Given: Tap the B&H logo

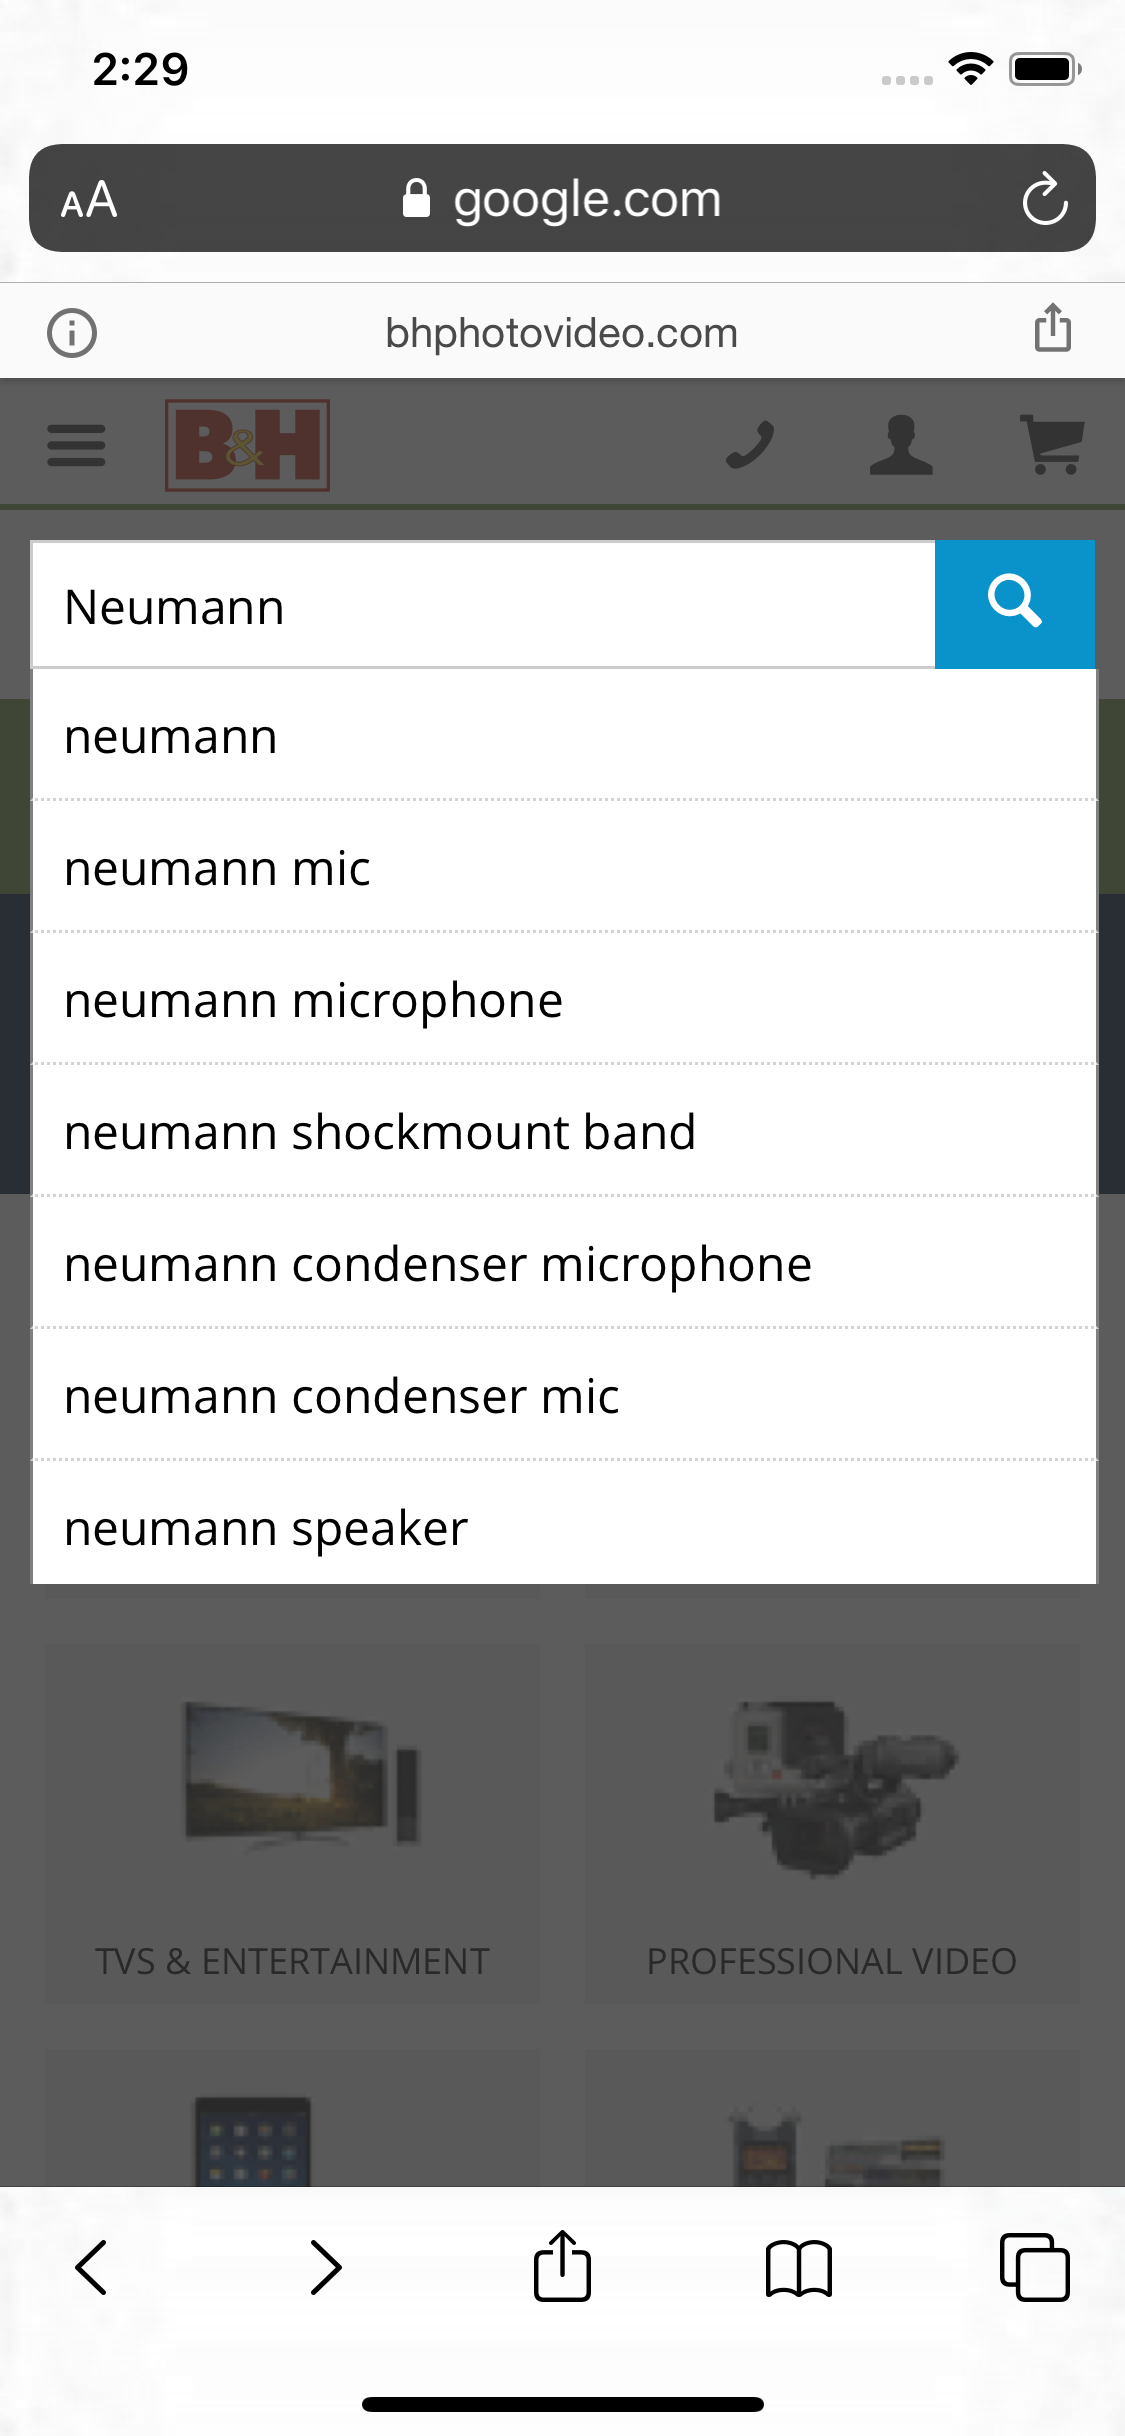Looking at the screenshot, I should [247, 446].
